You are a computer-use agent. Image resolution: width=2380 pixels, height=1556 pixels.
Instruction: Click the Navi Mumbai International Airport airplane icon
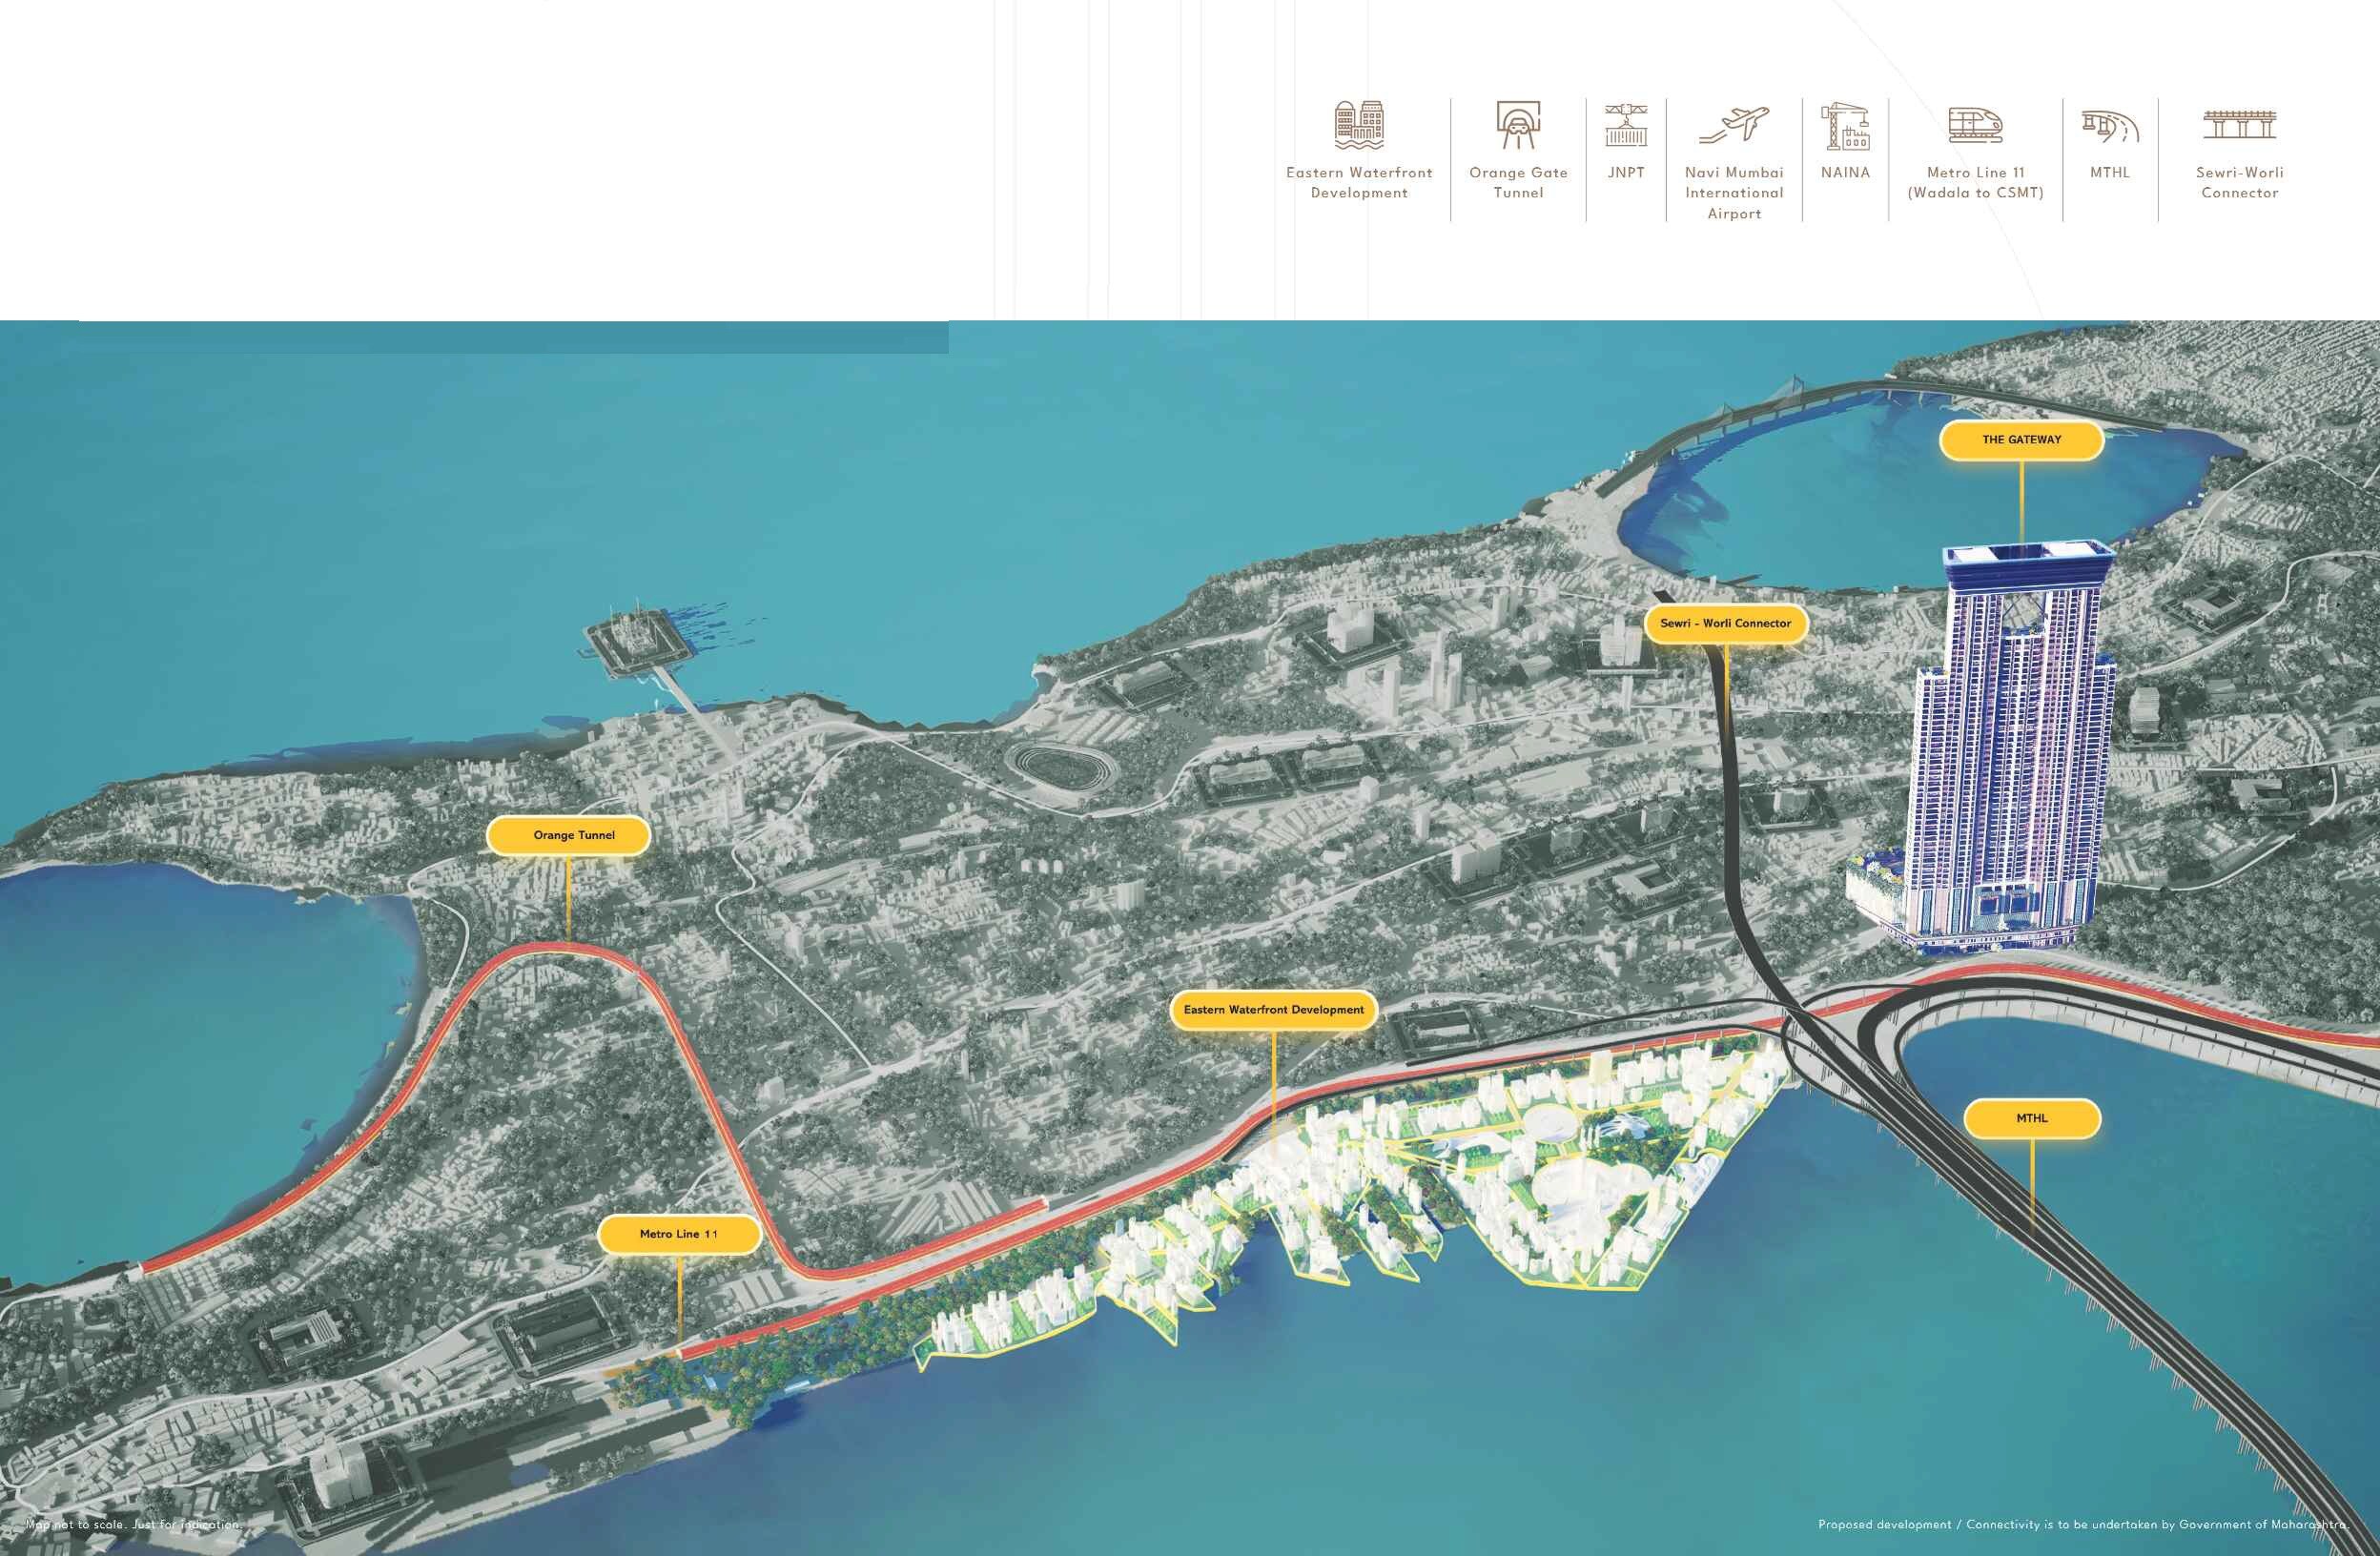click(1734, 125)
